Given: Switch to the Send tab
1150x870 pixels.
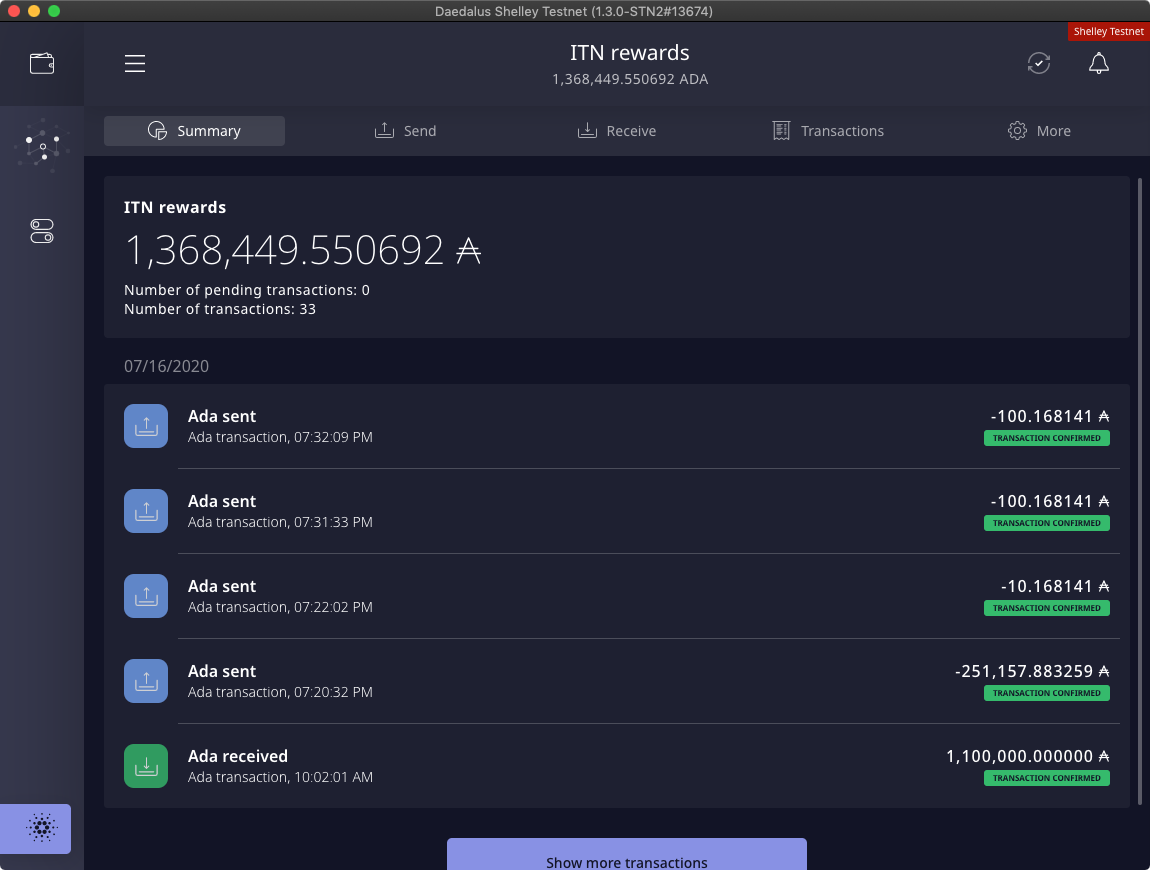Looking at the screenshot, I should (x=406, y=131).
